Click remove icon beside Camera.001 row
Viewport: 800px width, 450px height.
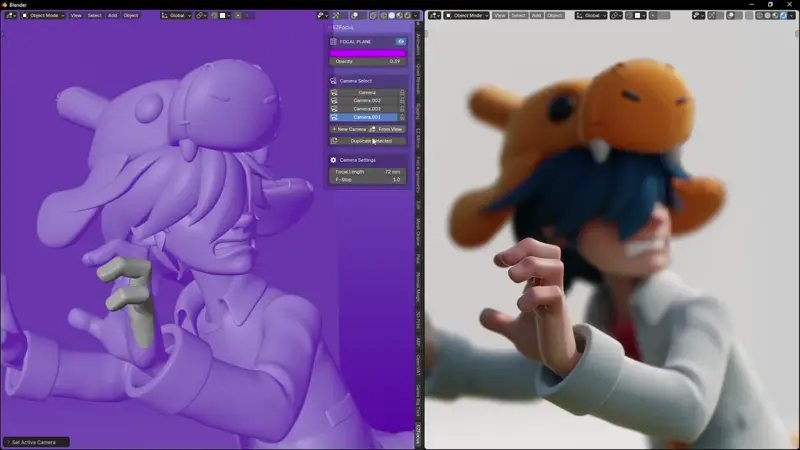click(x=402, y=117)
